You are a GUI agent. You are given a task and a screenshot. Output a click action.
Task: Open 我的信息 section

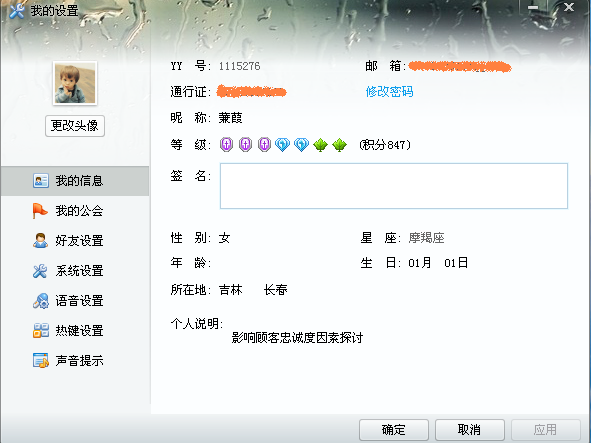[75, 181]
